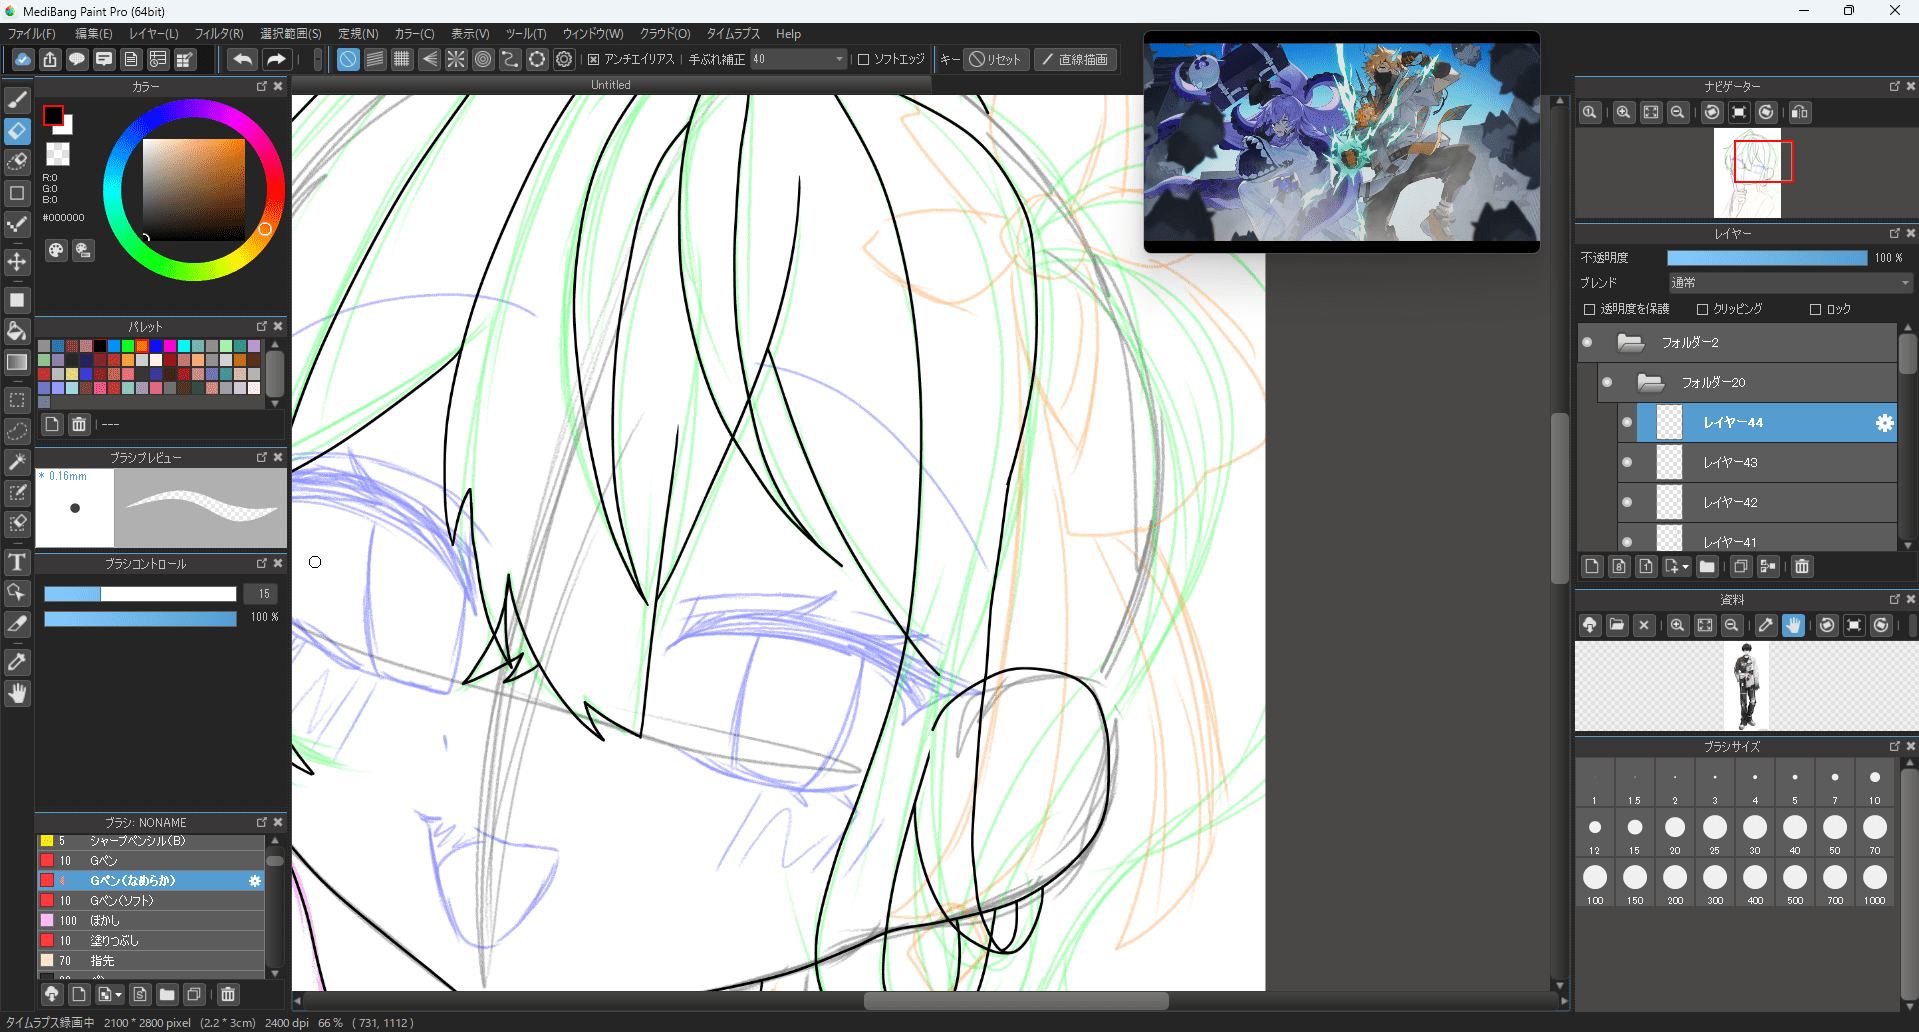Select the Magic Wand selection tool
The height and width of the screenshot is (1032, 1919).
17,461
